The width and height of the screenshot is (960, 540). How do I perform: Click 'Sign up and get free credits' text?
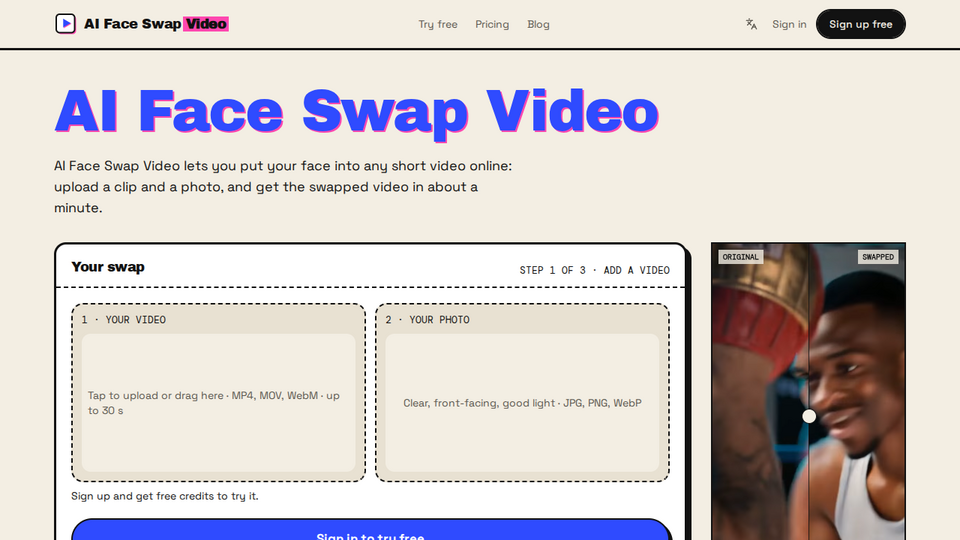click(165, 496)
